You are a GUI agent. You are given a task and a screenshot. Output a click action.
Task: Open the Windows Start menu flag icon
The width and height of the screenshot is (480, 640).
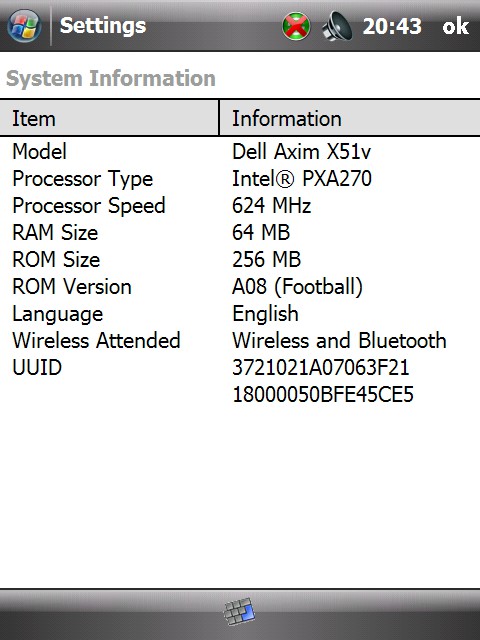pos(24,26)
